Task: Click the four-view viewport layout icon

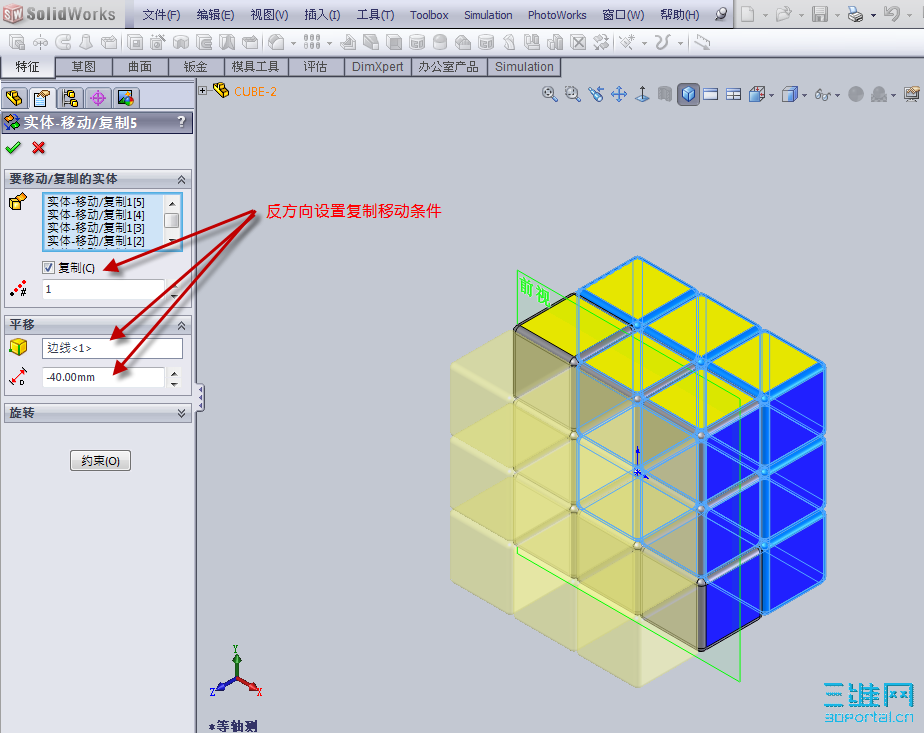Action: [734, 94]
